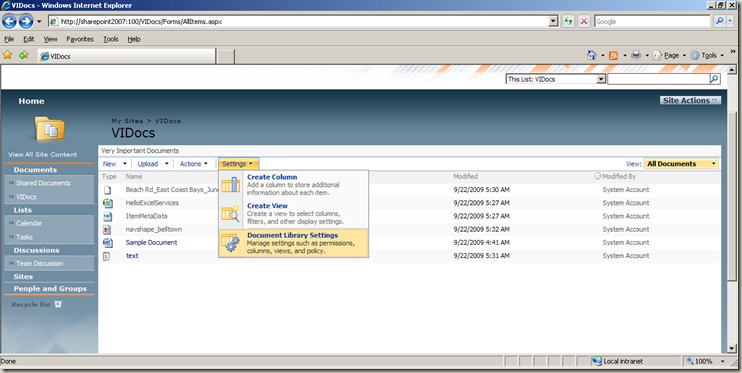Screen dimensions: 742x373
Task: Expand the New menu arrow
Action: (x=125, y=164)
